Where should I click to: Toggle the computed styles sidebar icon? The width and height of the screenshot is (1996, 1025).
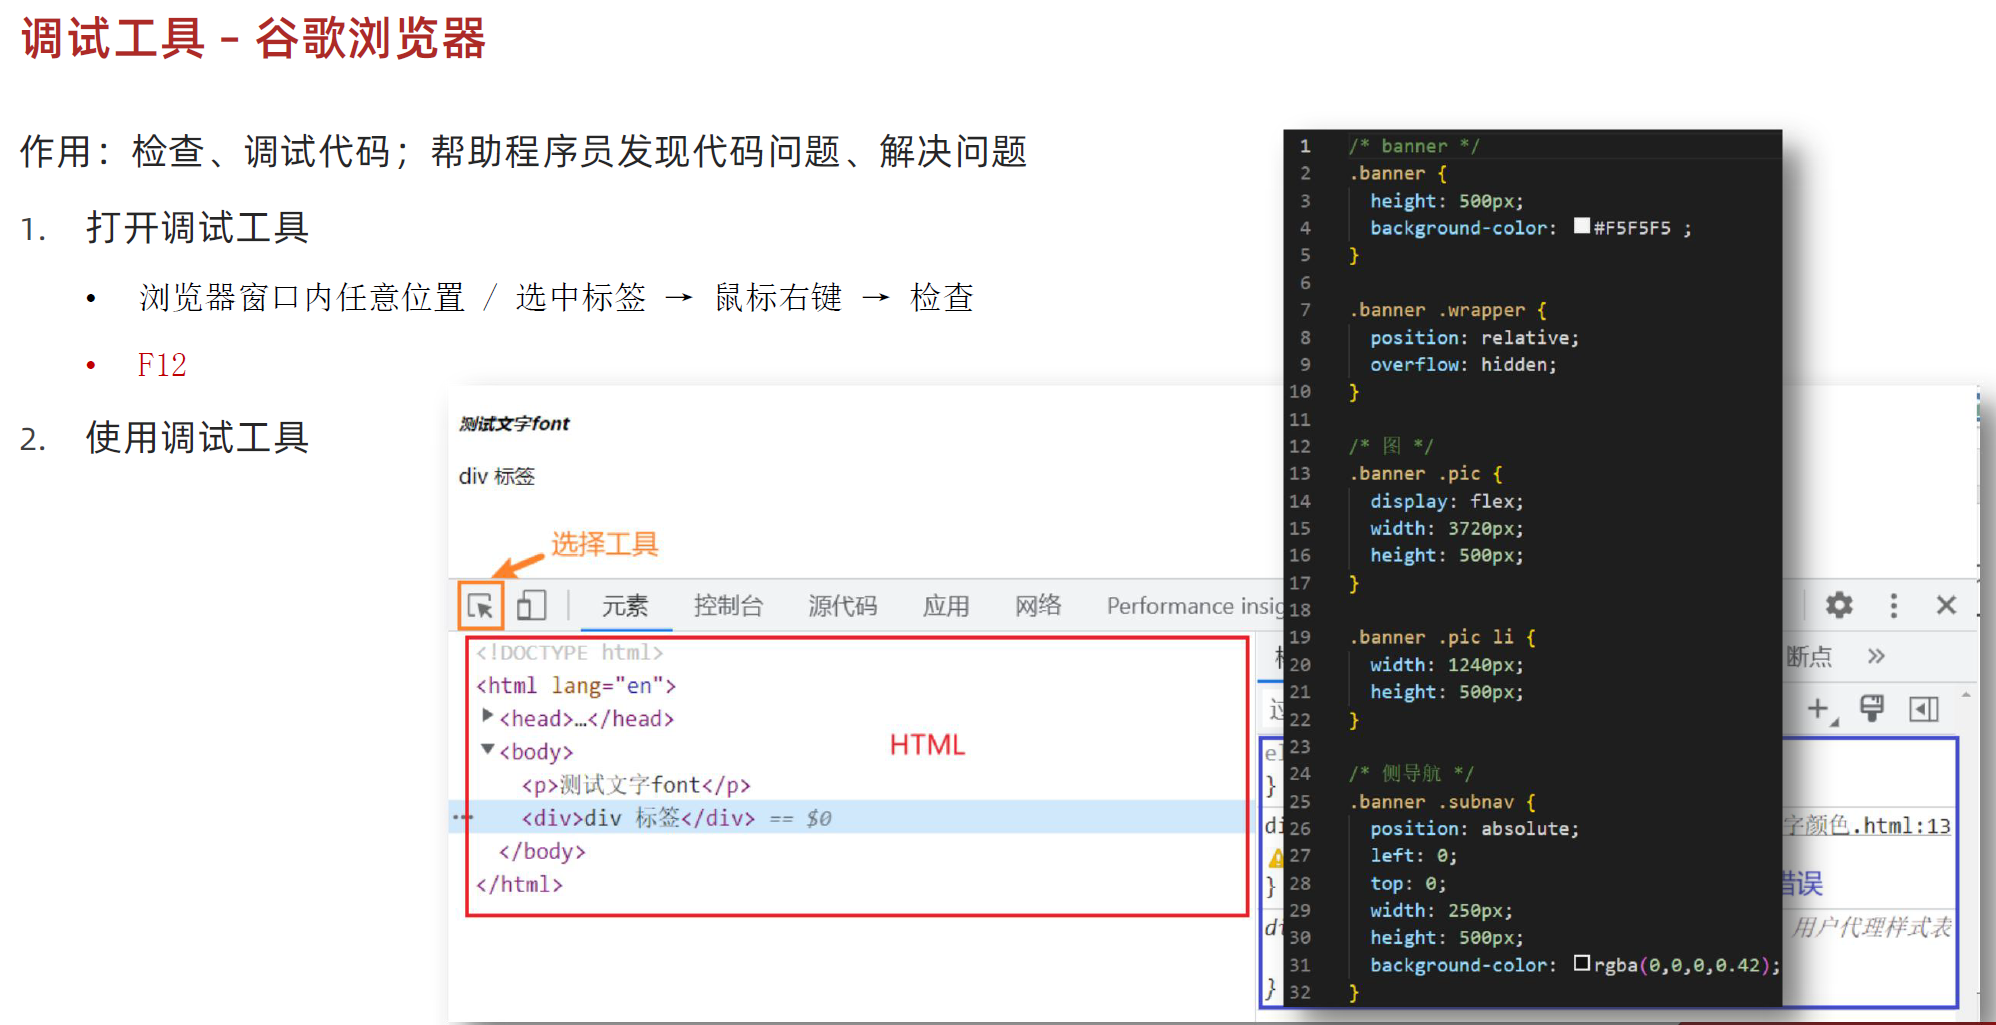point(1924,709)
